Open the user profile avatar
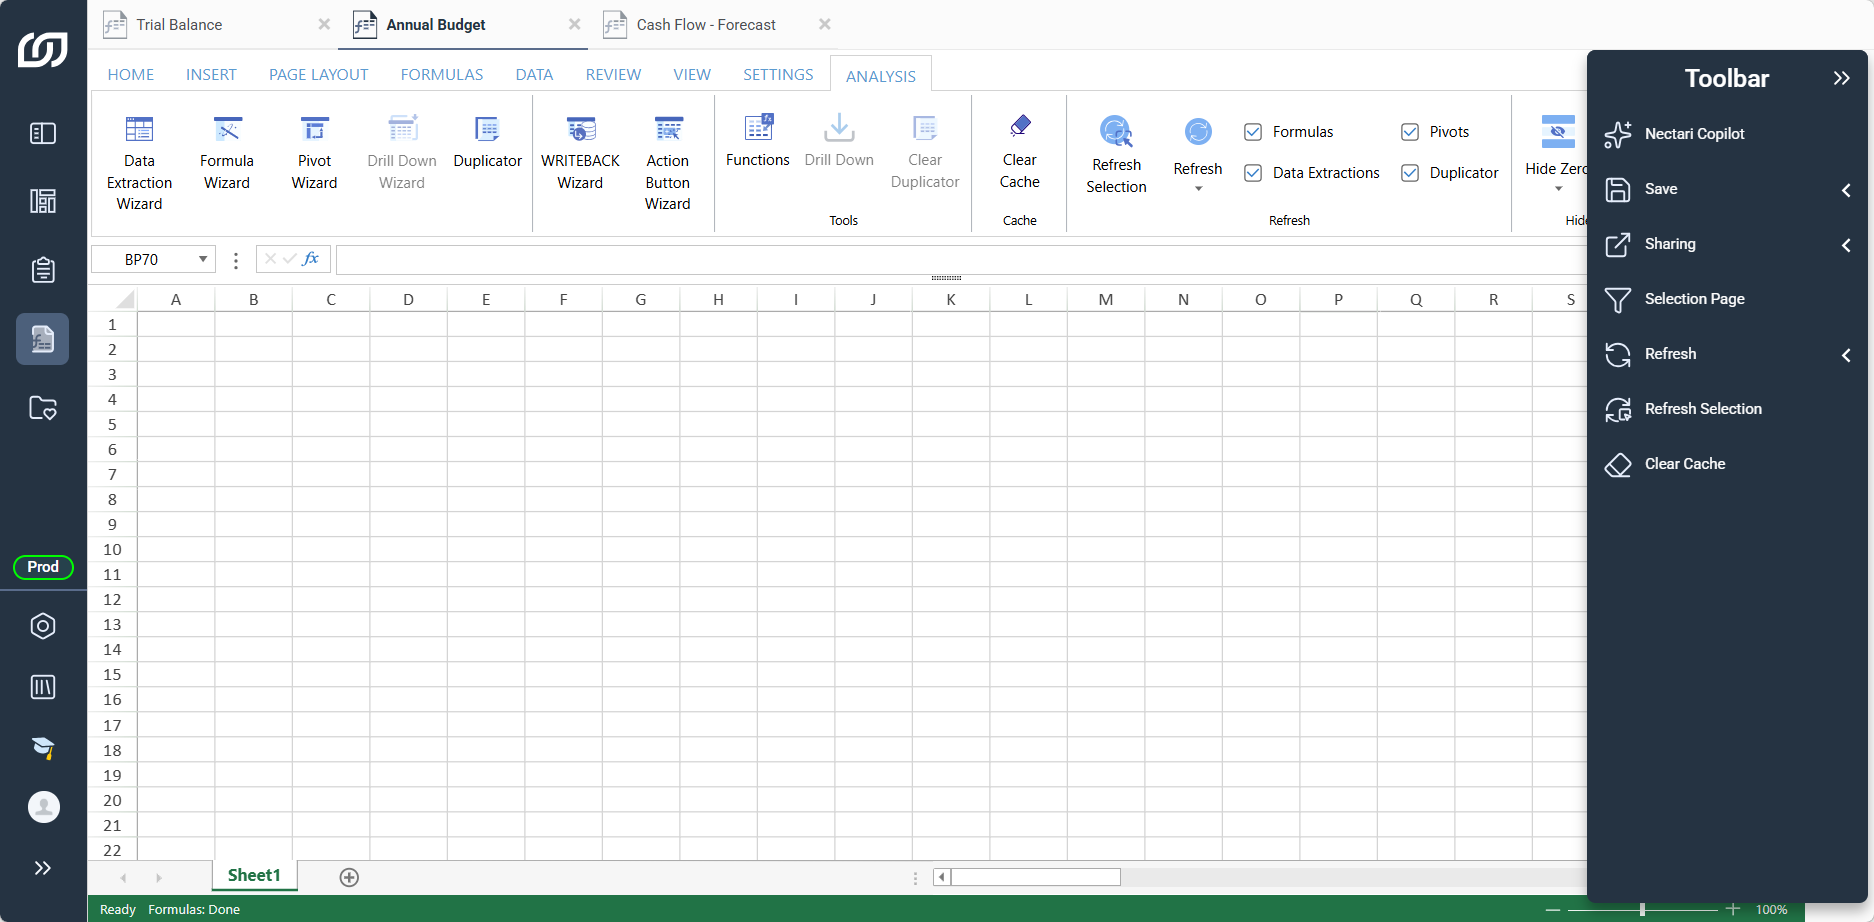 click(x=43, y=807)
